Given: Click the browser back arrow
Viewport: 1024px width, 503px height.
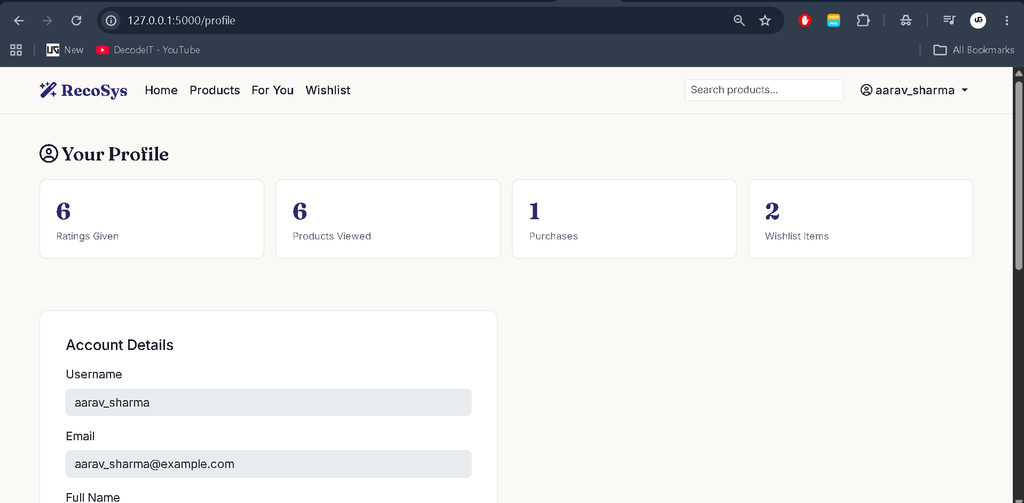Looking at the screenshot, I should pyautogui.click(x=19, y=21).
